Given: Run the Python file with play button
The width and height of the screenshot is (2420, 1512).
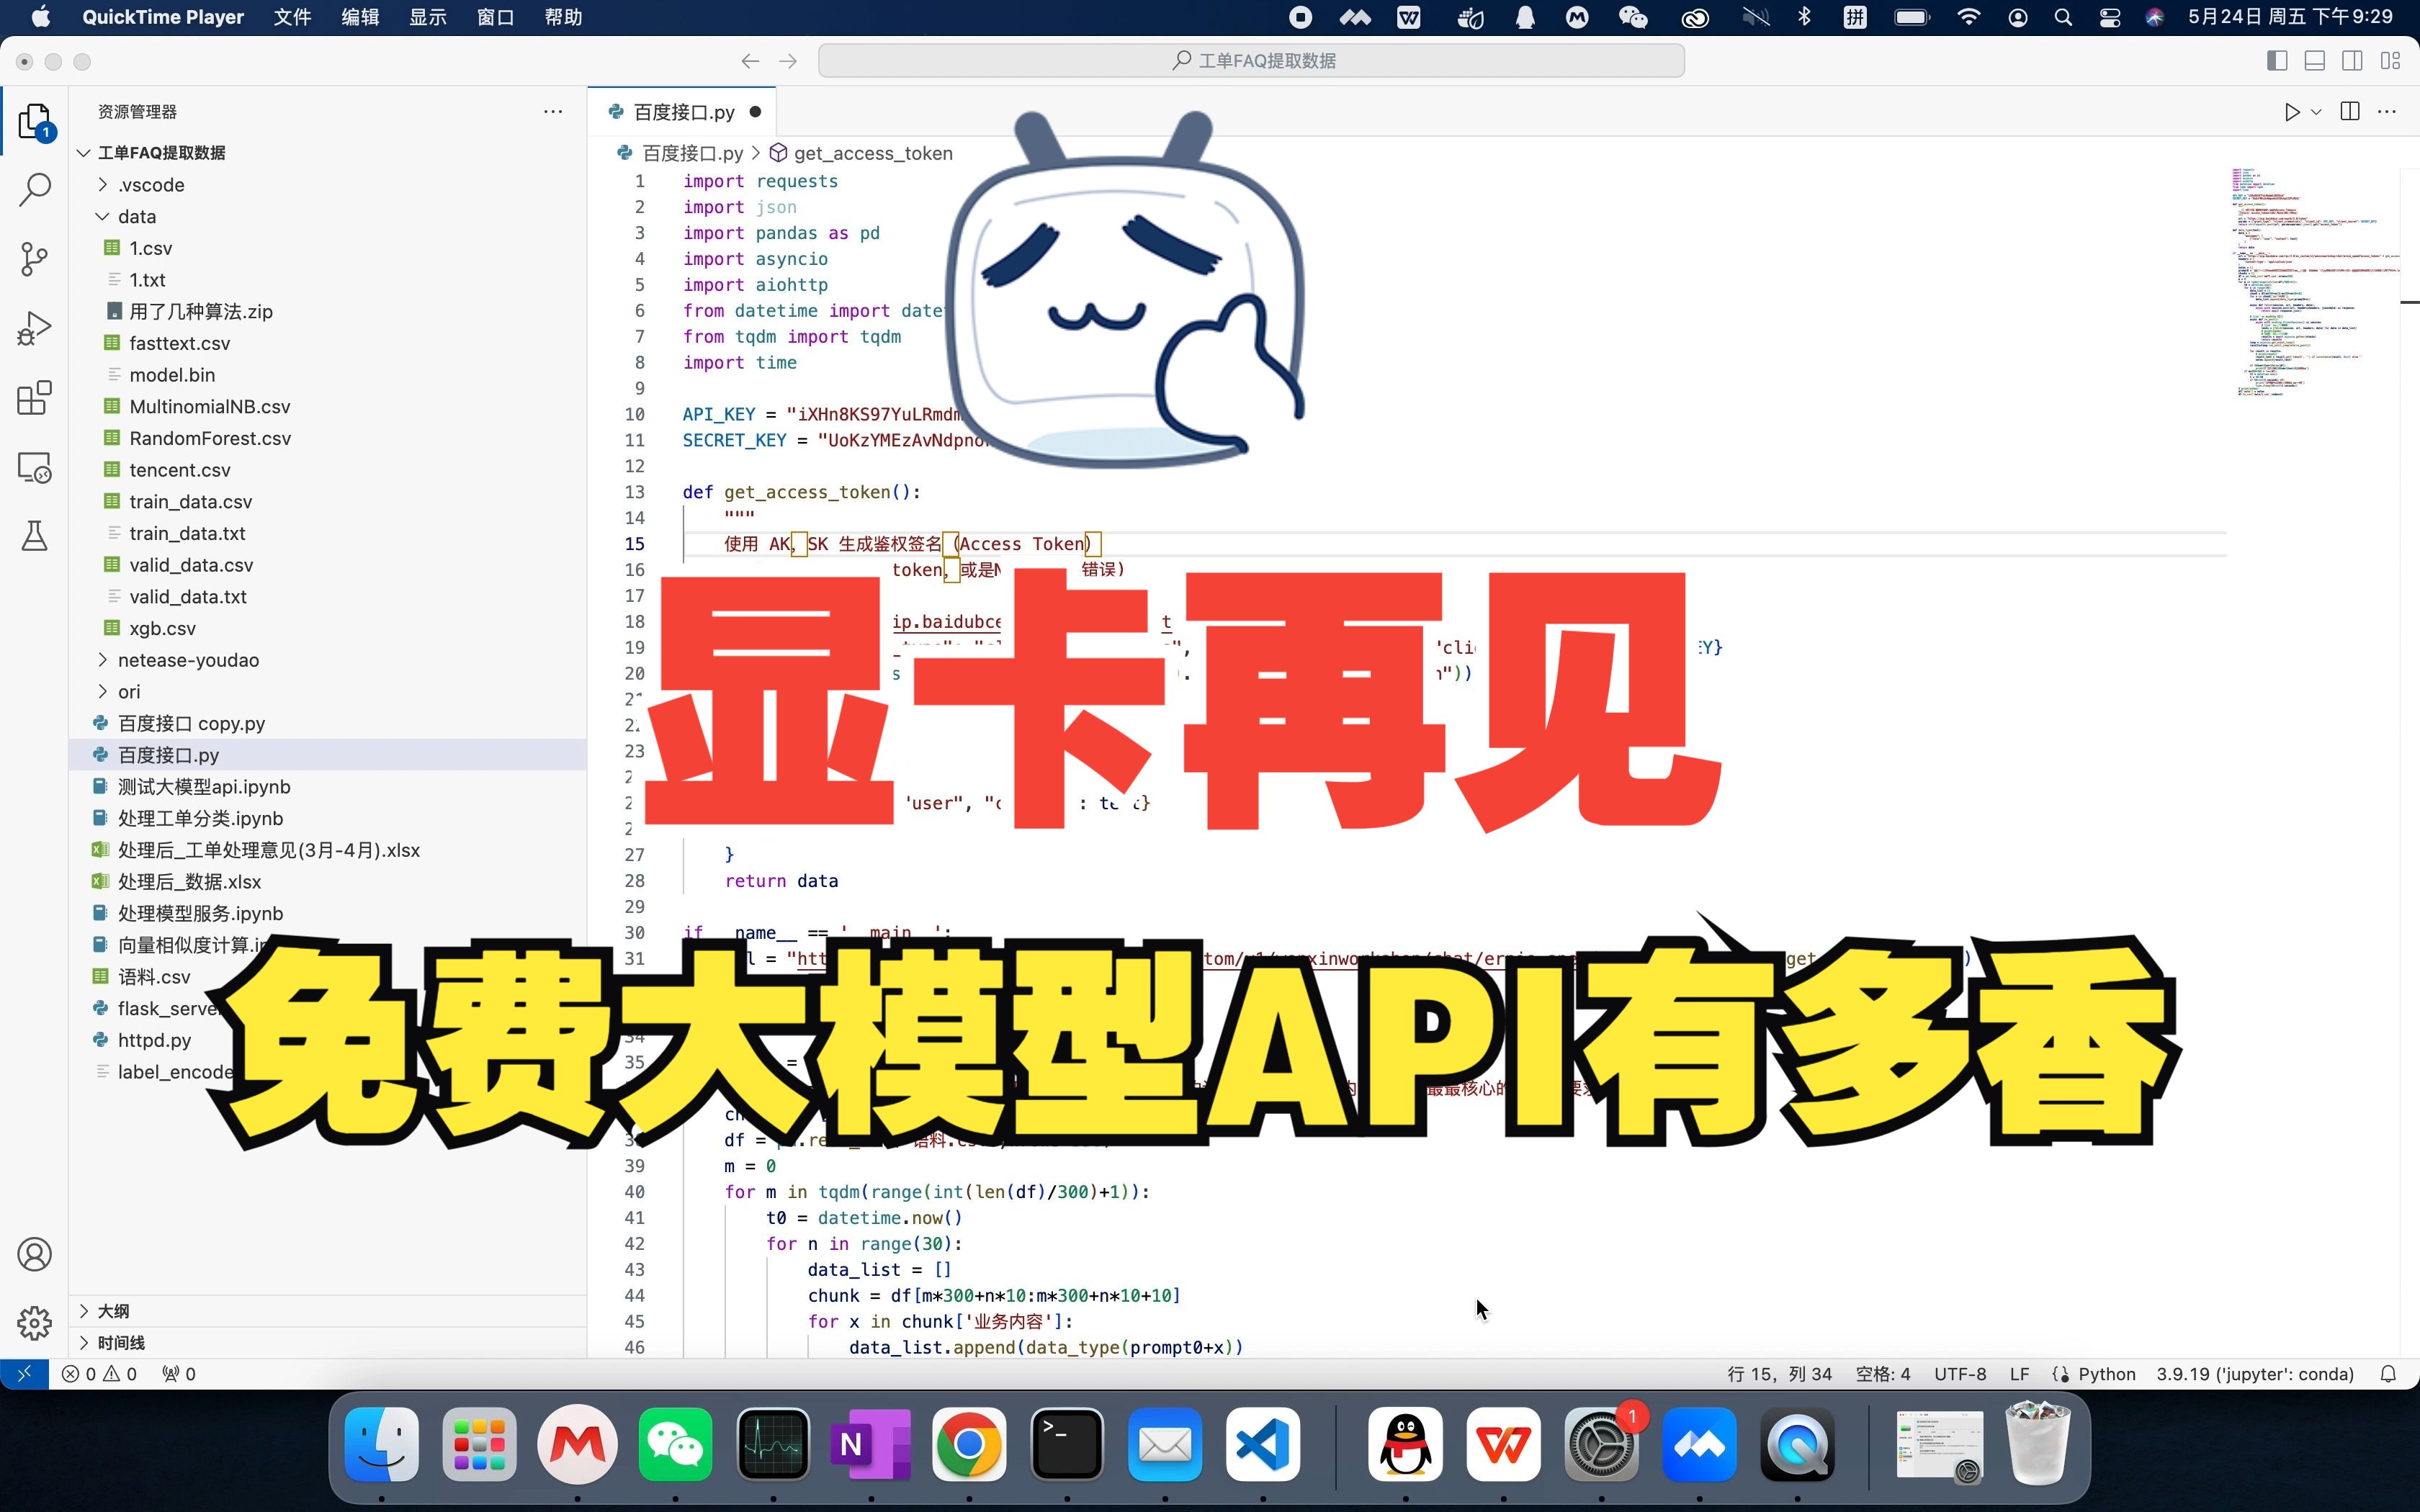Looking at the screenshot, I should pyautogui.click(x=2292, y=112).
